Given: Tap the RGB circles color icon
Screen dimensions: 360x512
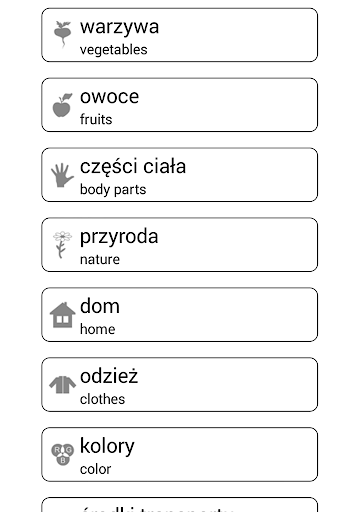Looking at the screenshot, I should pos(62,454).
